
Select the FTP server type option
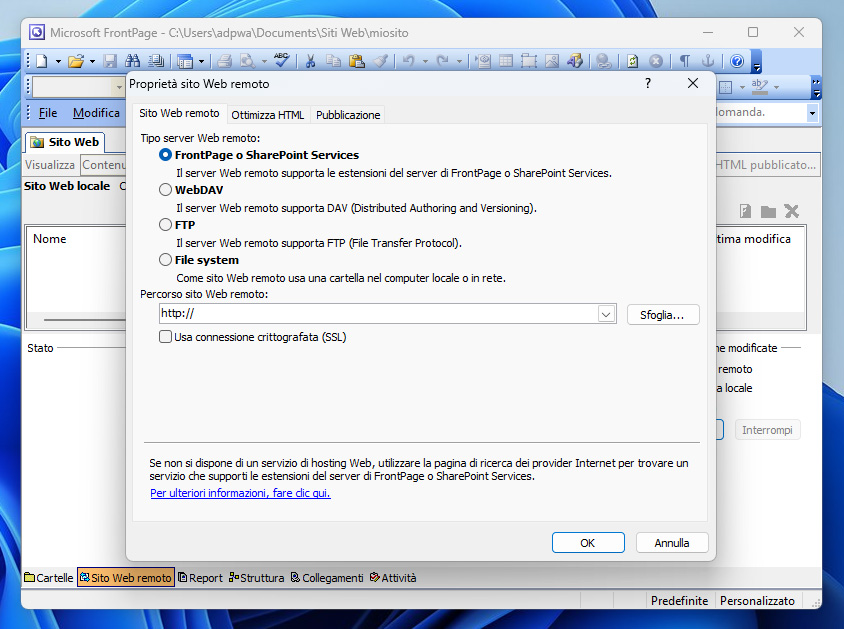tap(166, 225)
